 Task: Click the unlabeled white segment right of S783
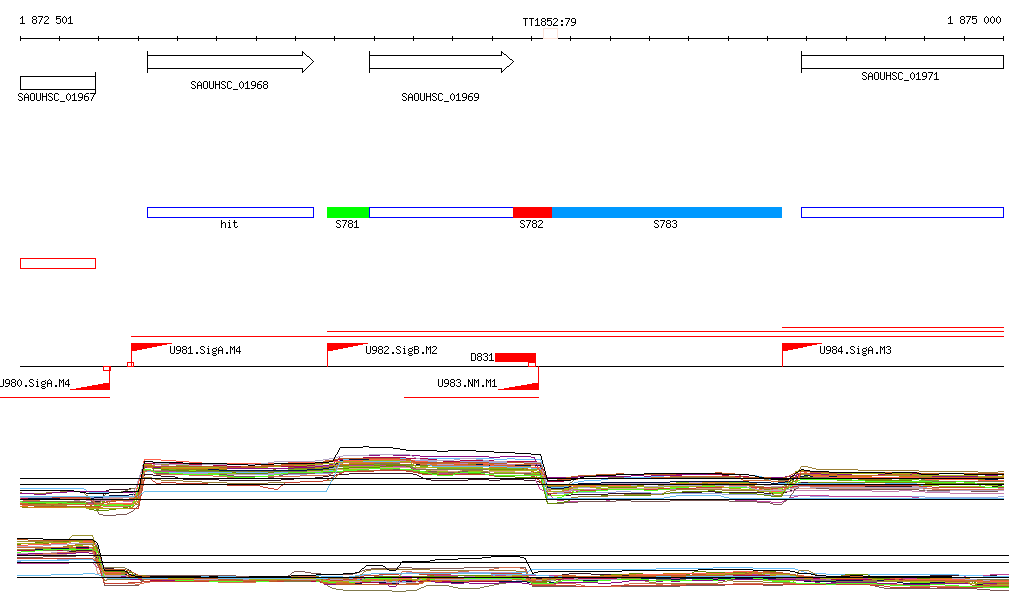[901, 212]
